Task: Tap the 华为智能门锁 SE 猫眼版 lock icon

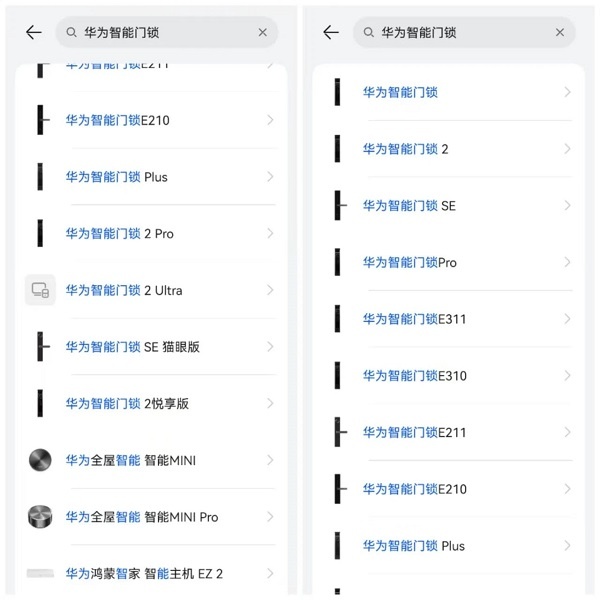Action: [x=40, y=347]
